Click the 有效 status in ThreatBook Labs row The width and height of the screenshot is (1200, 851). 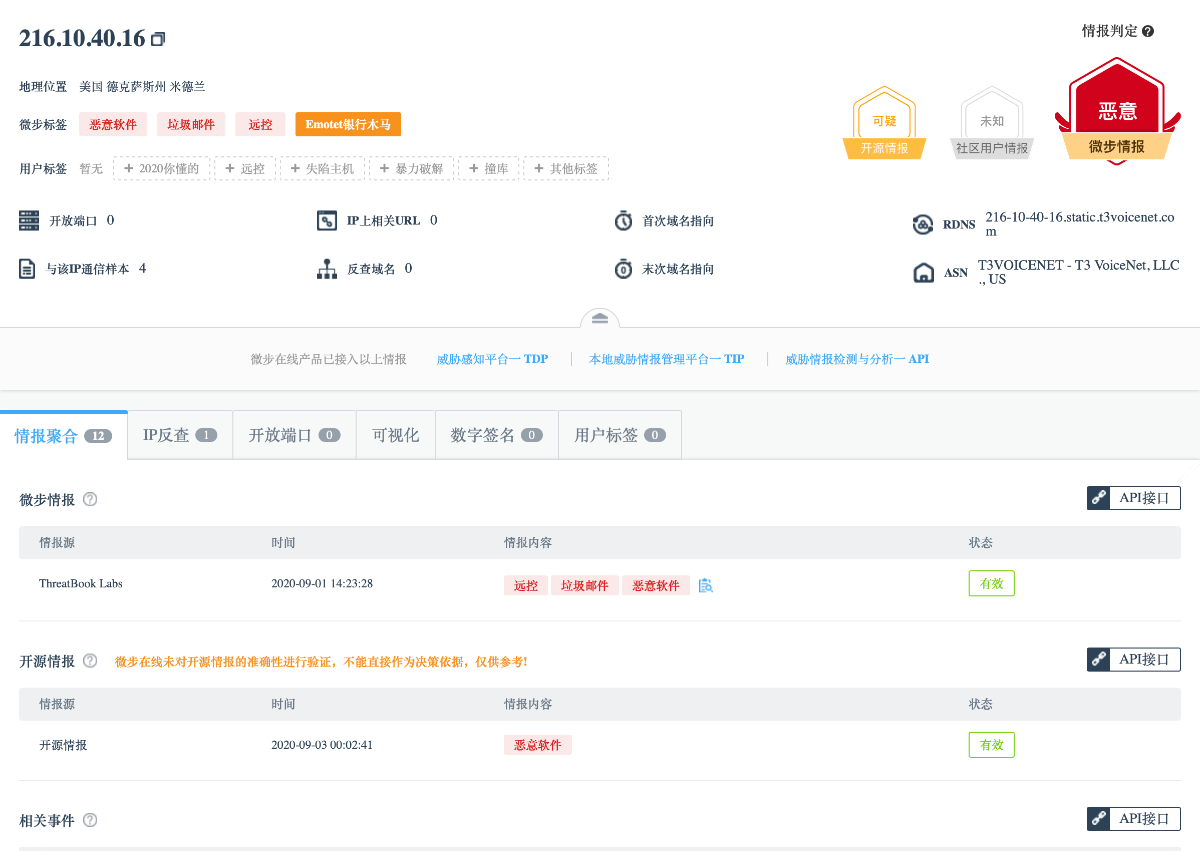[x=992, y=583]
